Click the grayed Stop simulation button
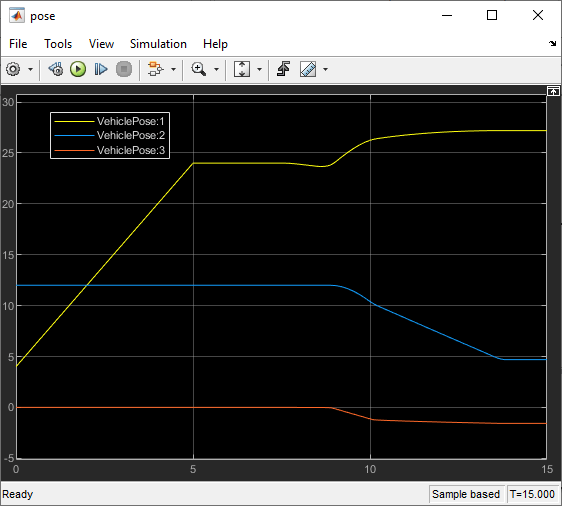The width and height of the screenshot is (562, 506). [124, 69]
